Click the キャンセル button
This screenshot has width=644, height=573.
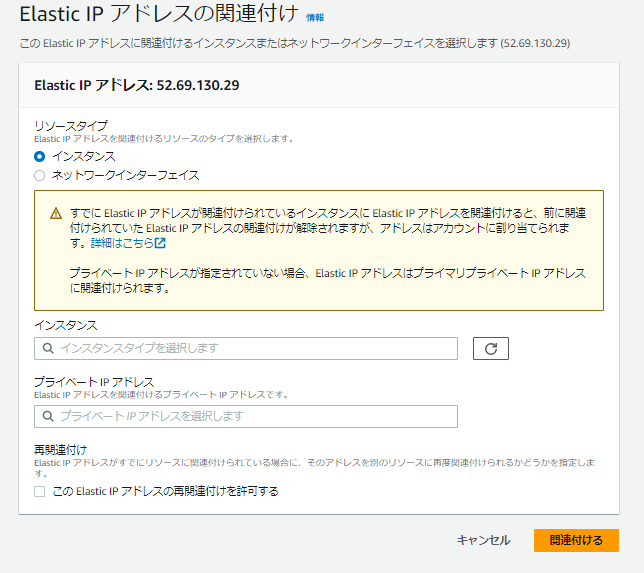click(483, 540)
